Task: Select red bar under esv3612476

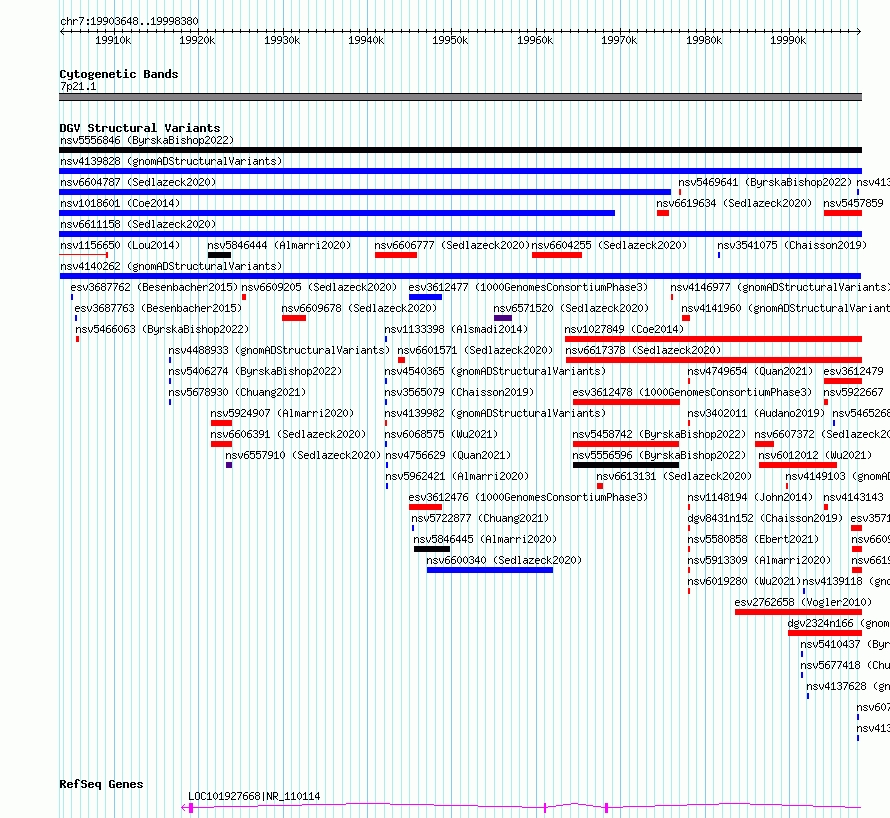Action: coord(425,507)
